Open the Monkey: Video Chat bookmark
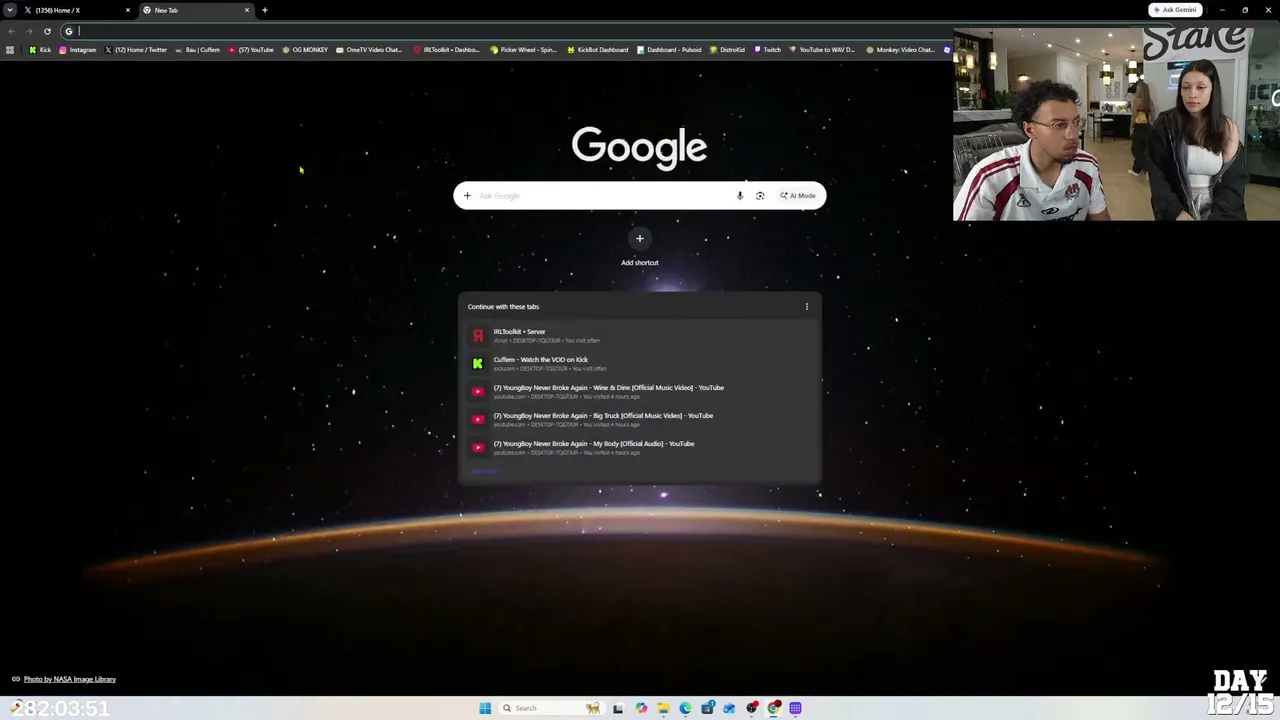1280x720 pixels. (900, 50)
